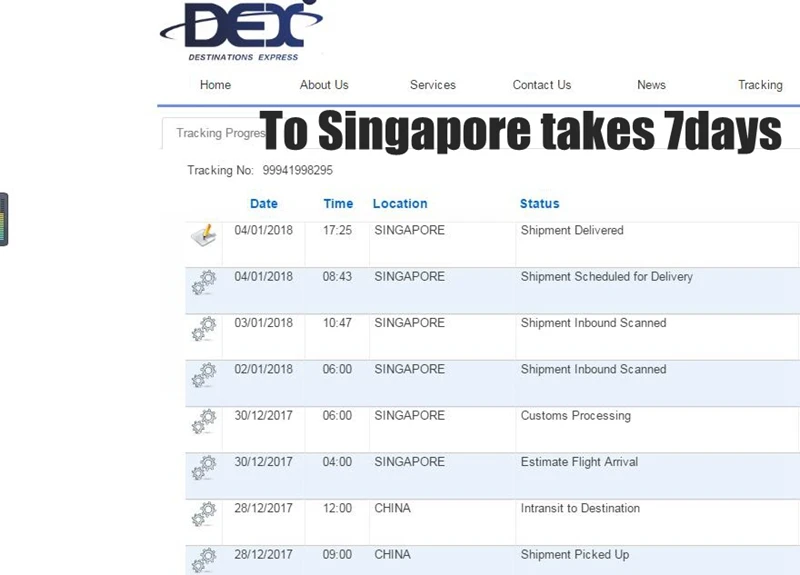Click the 09:00 time cell
Screen dimensions: 800x575
(337, 555)
